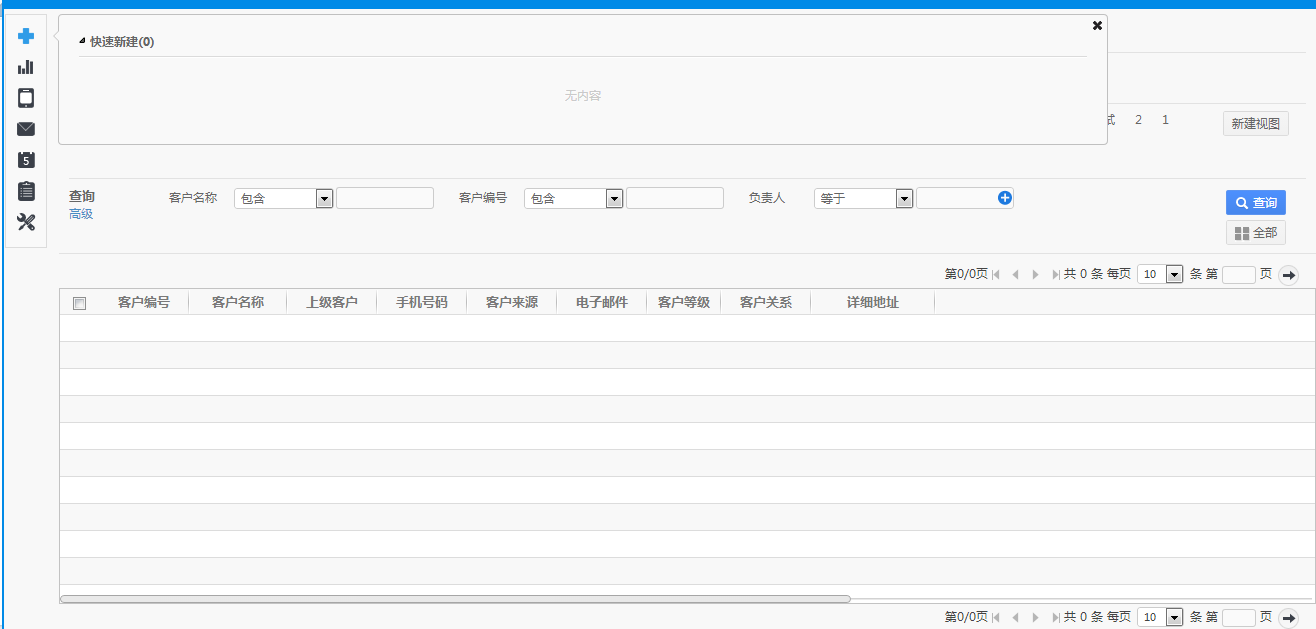Open the wrench tools settings icon

(26, 222)
